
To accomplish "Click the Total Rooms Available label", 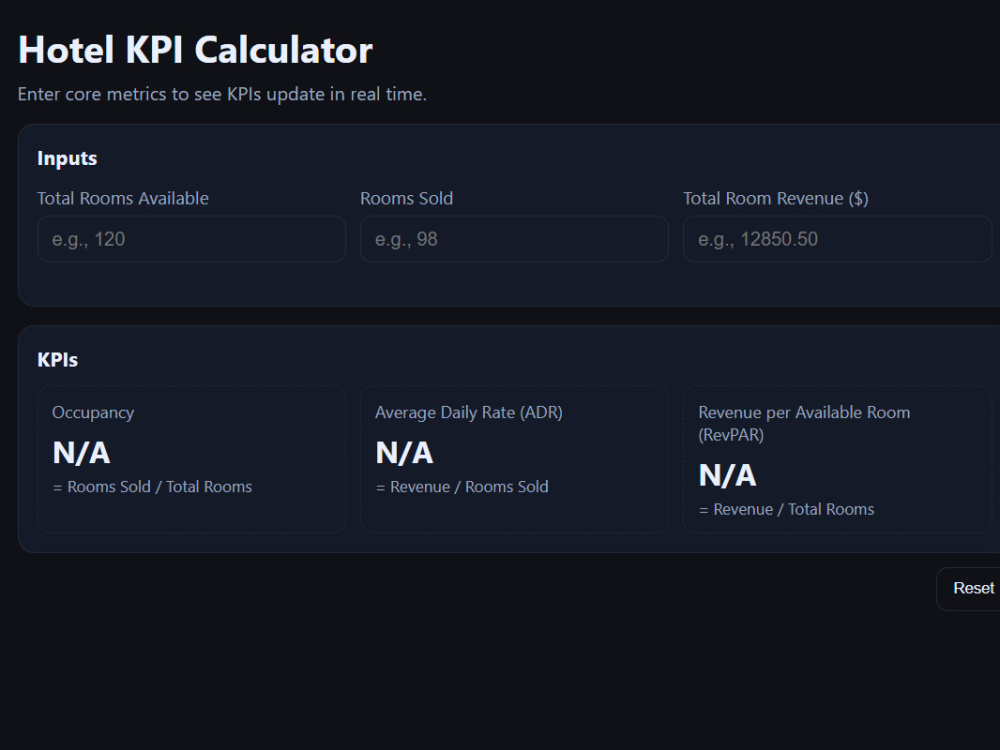I will point(123,198).
